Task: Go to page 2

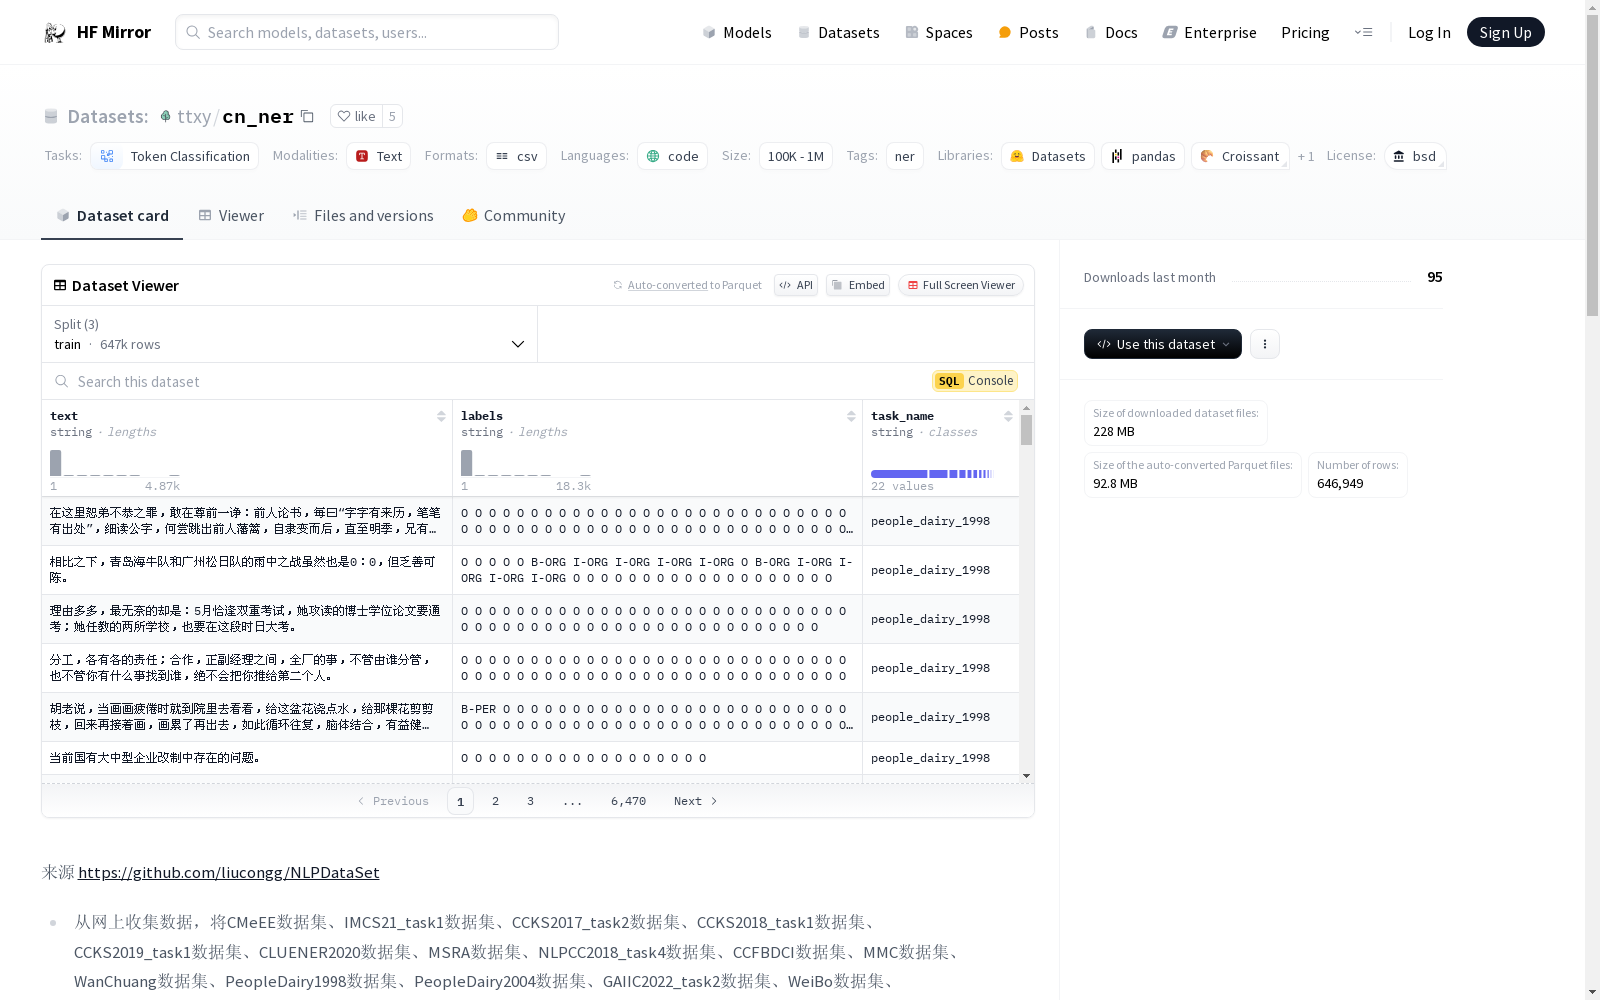Action: tap(495, 801)
